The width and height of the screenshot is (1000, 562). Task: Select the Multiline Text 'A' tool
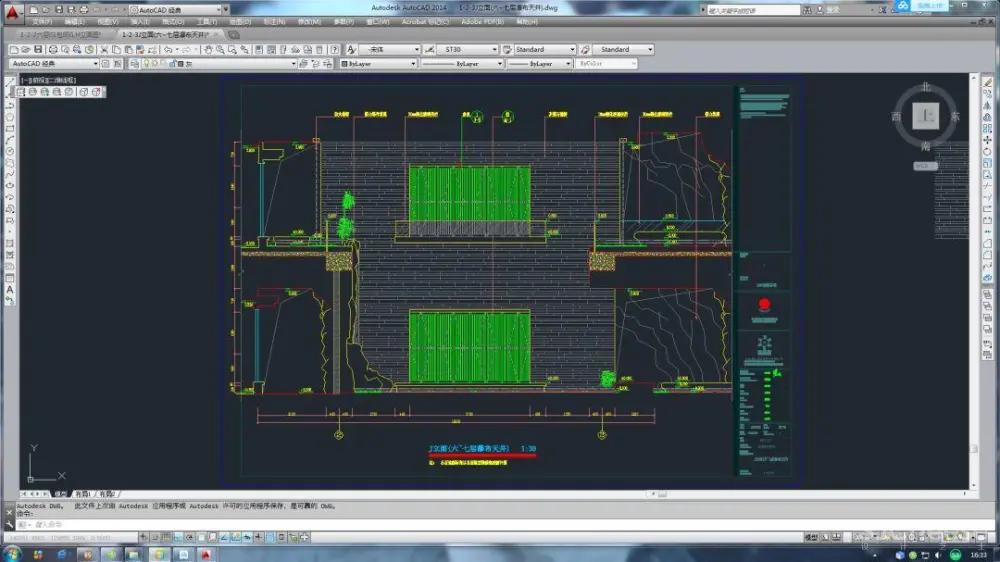coord(9,290)
